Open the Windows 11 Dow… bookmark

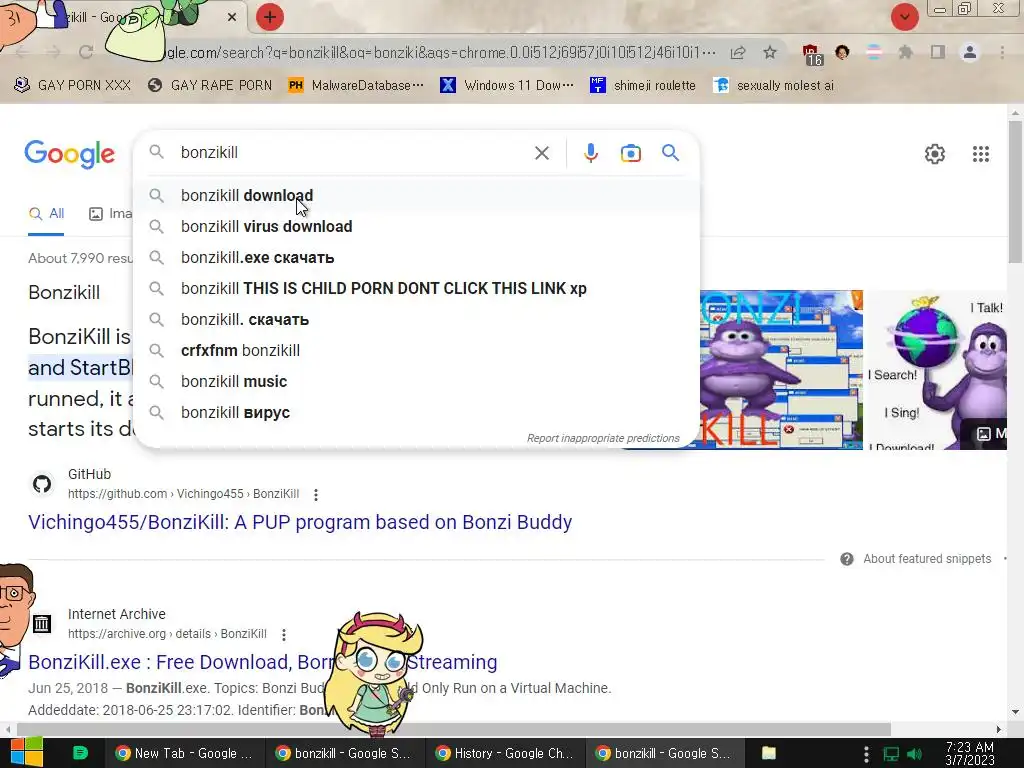(507, 86)
